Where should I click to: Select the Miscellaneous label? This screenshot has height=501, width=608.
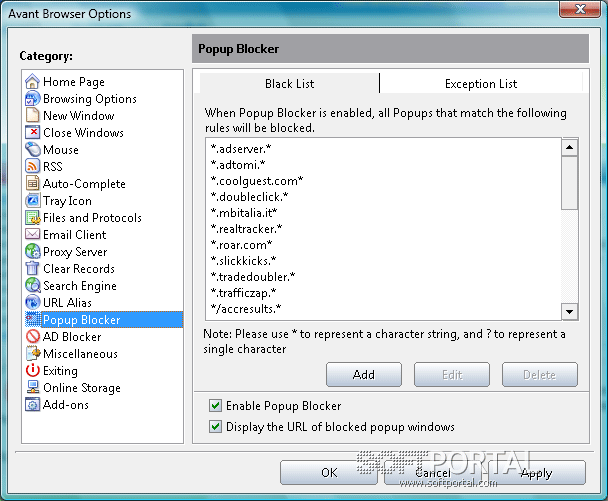tap(80, 354)
